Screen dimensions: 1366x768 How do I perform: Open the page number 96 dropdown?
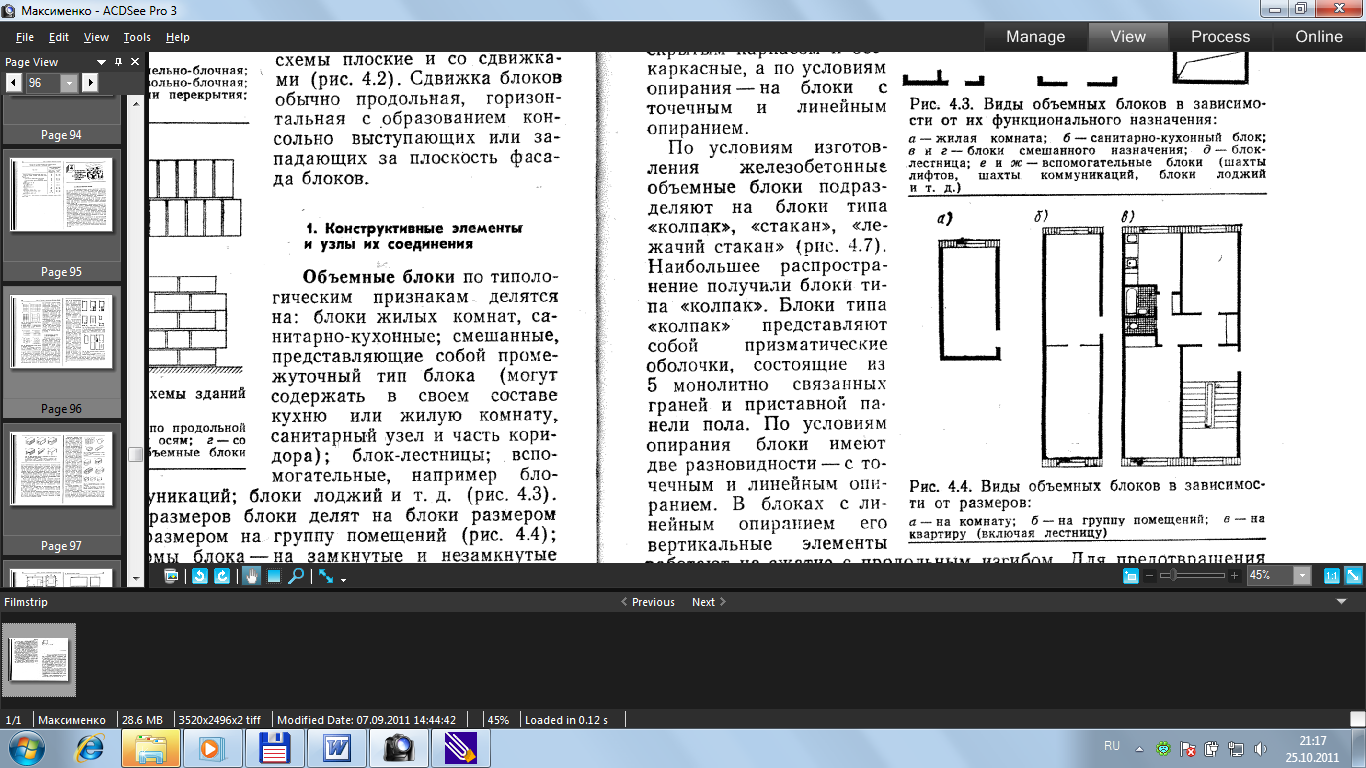[70, 83]
